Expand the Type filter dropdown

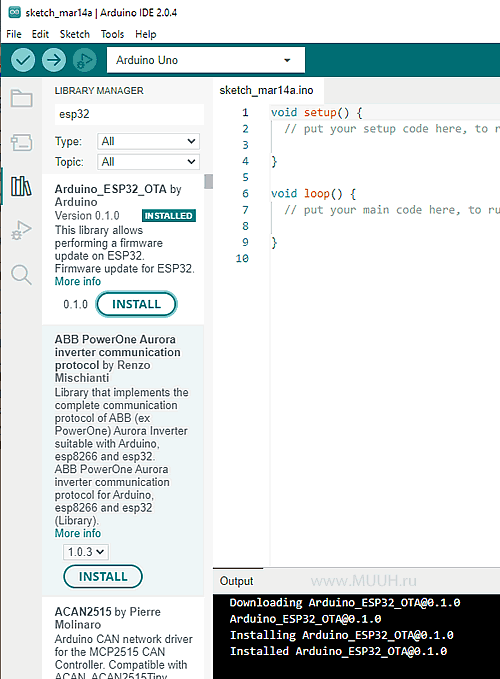click(x=148, y=141)
